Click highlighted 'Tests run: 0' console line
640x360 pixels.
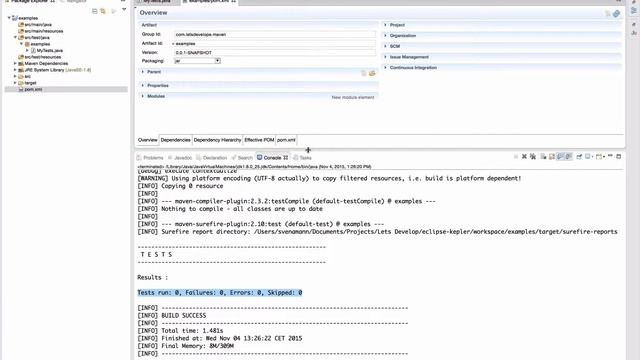[x=220, y=293]
